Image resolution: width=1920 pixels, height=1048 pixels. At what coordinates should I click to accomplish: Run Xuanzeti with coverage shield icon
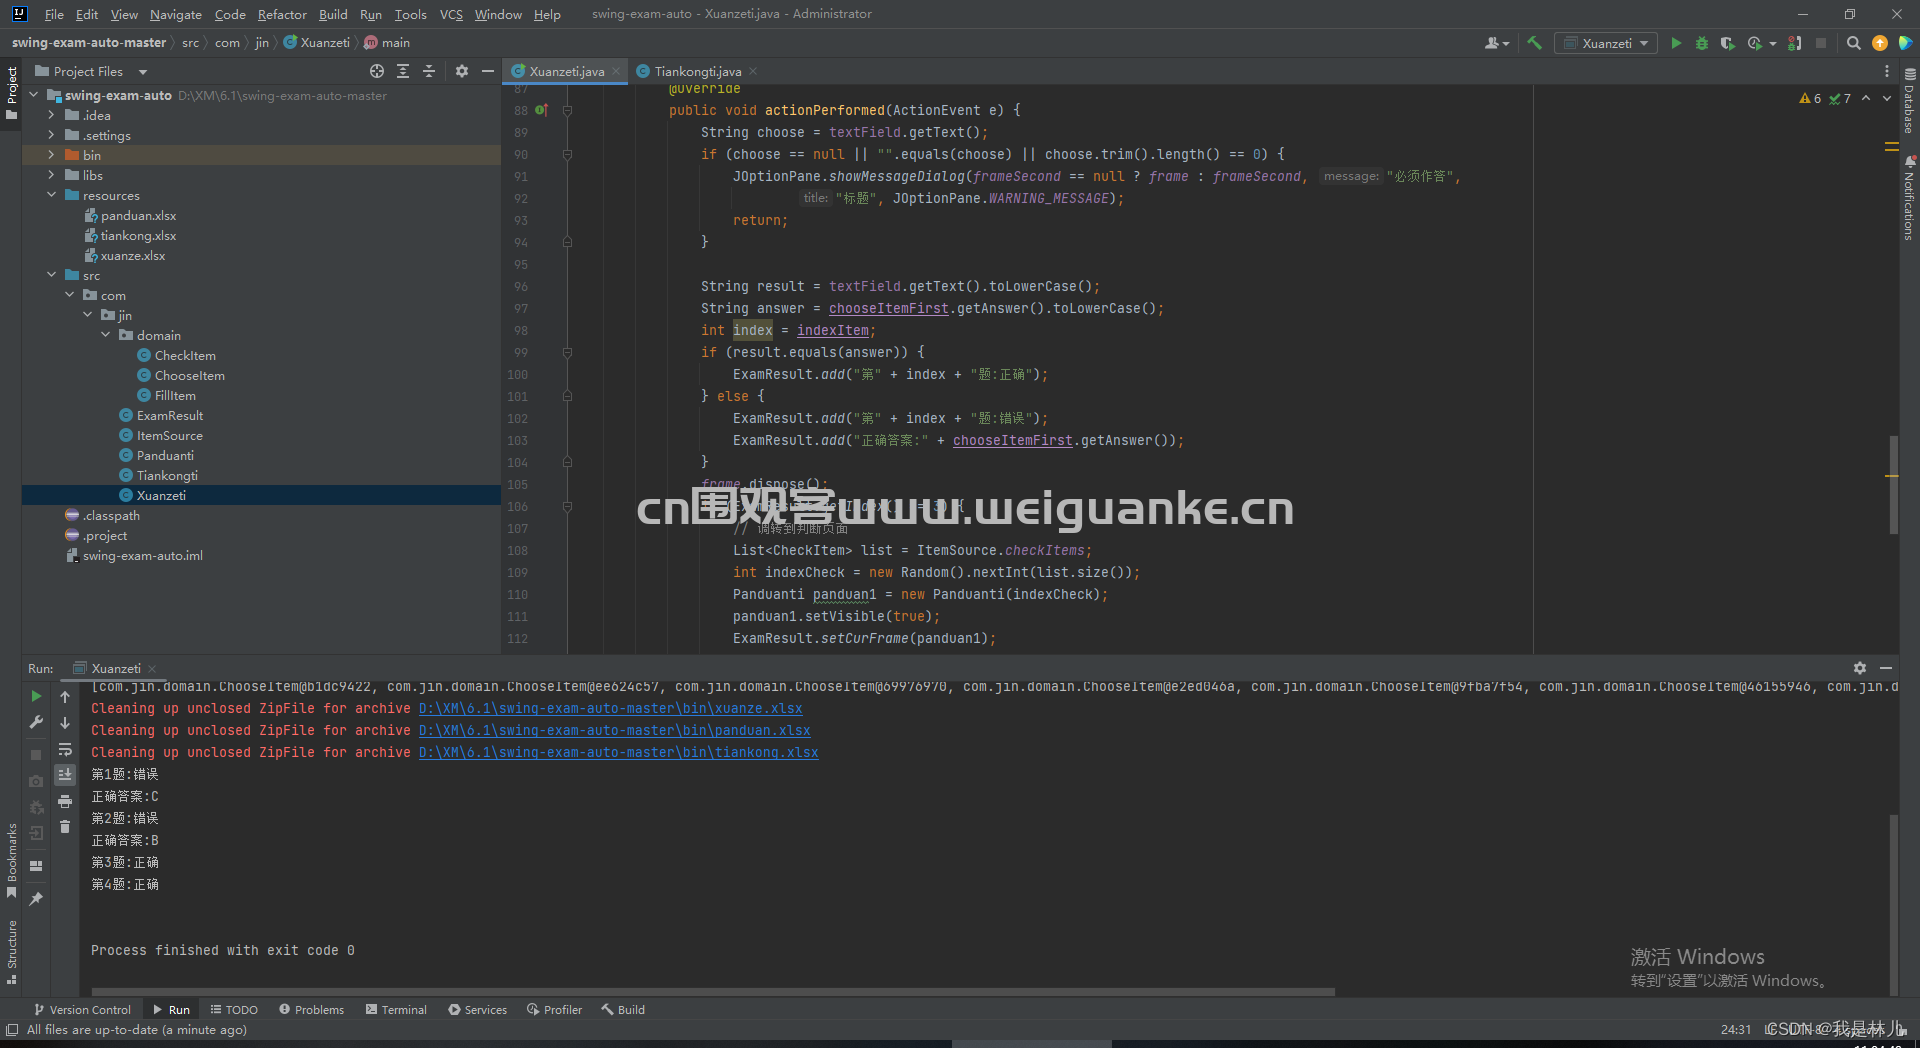1727,43
